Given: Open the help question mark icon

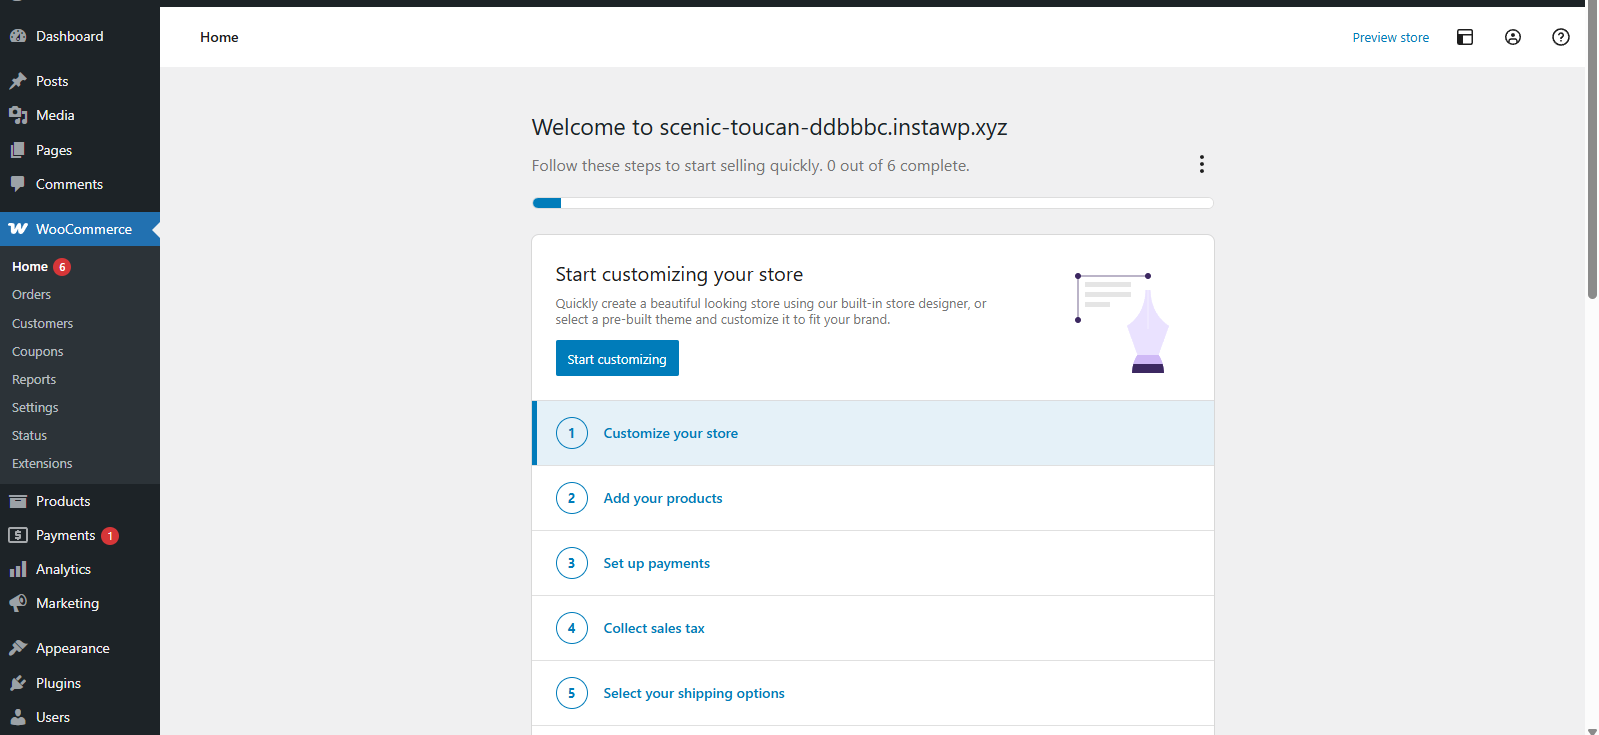Looking at the screenshot, I should (x=1561, y=37).
